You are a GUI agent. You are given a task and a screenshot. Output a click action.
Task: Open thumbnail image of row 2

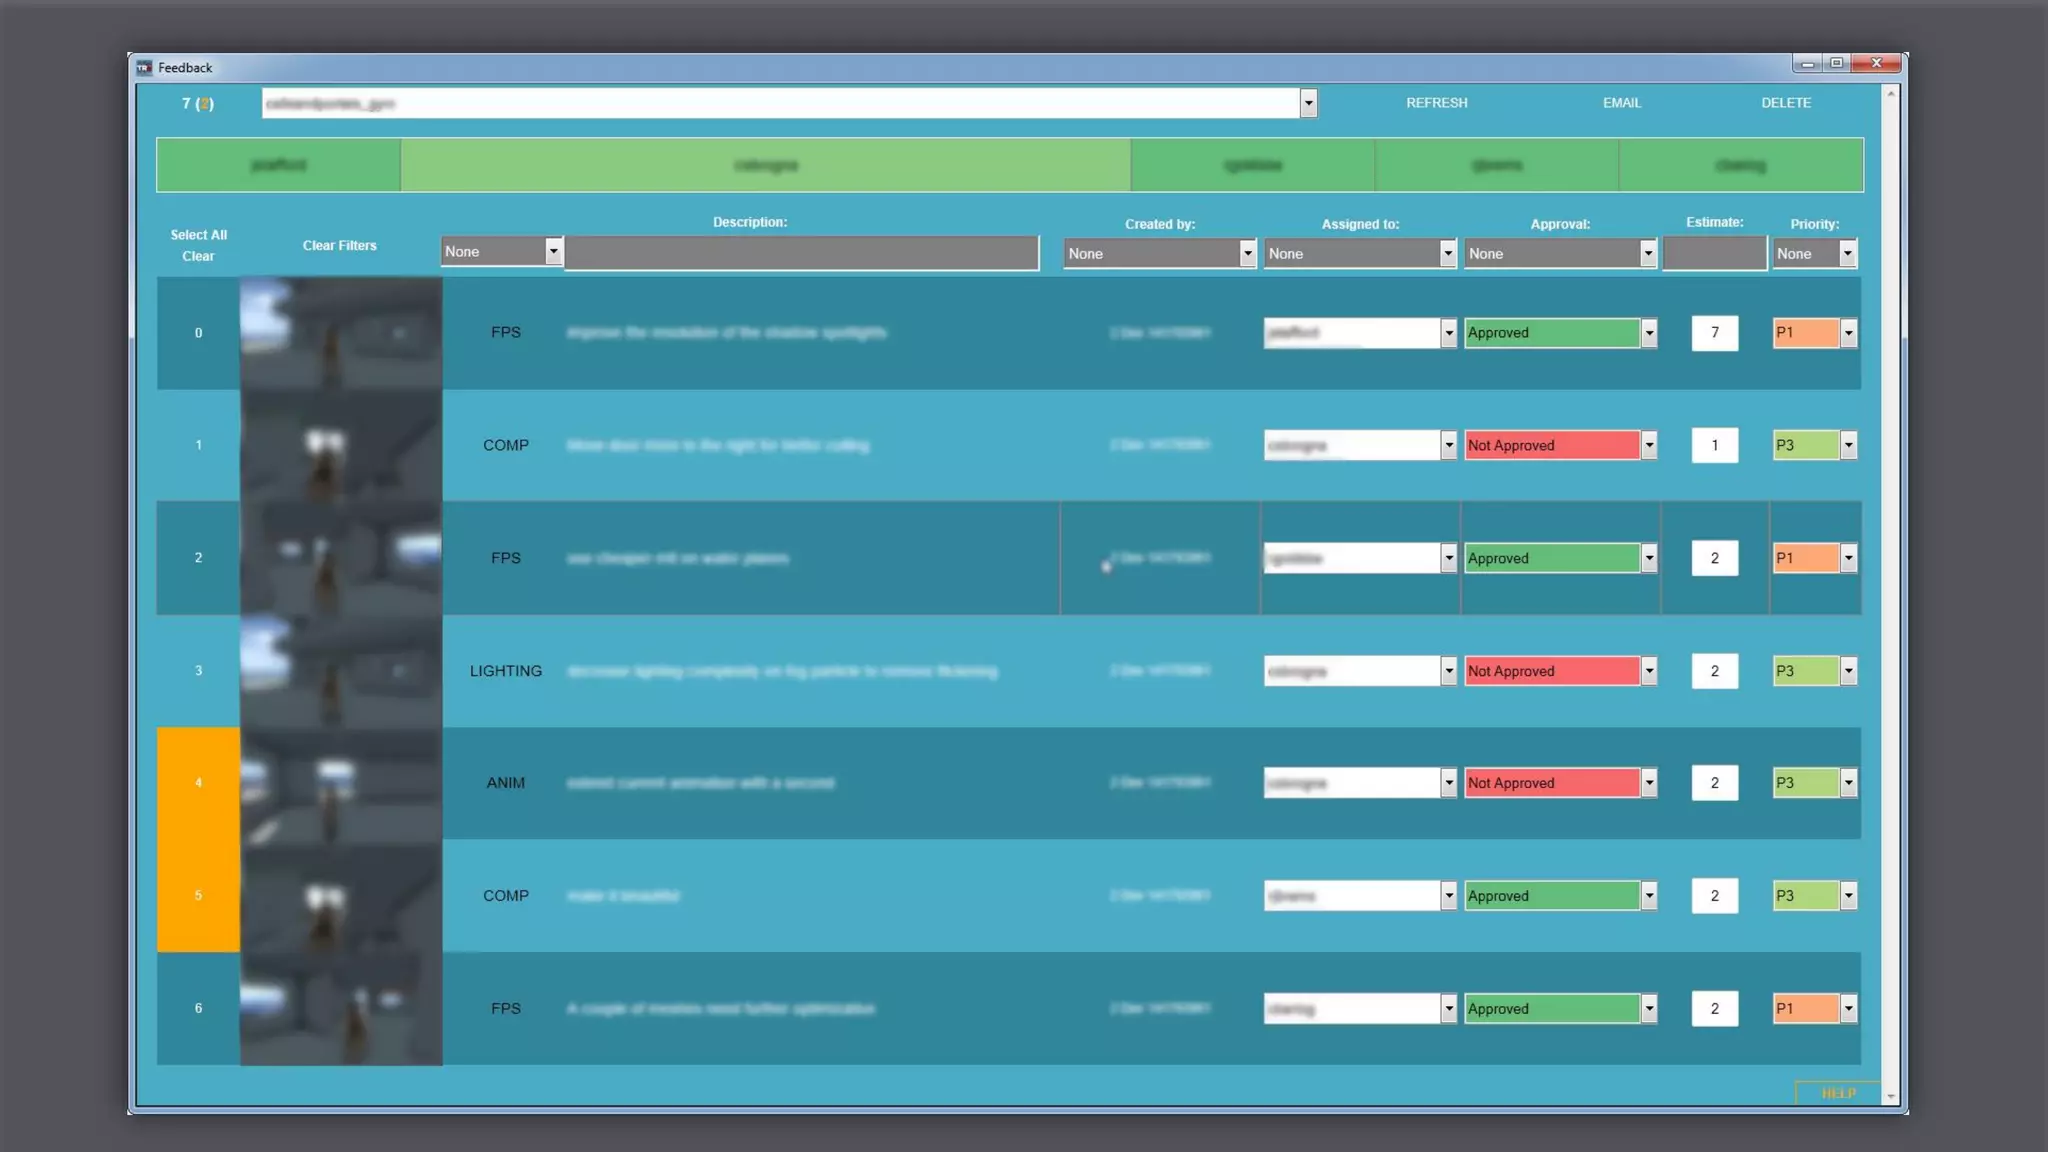(x=340, y=558)
